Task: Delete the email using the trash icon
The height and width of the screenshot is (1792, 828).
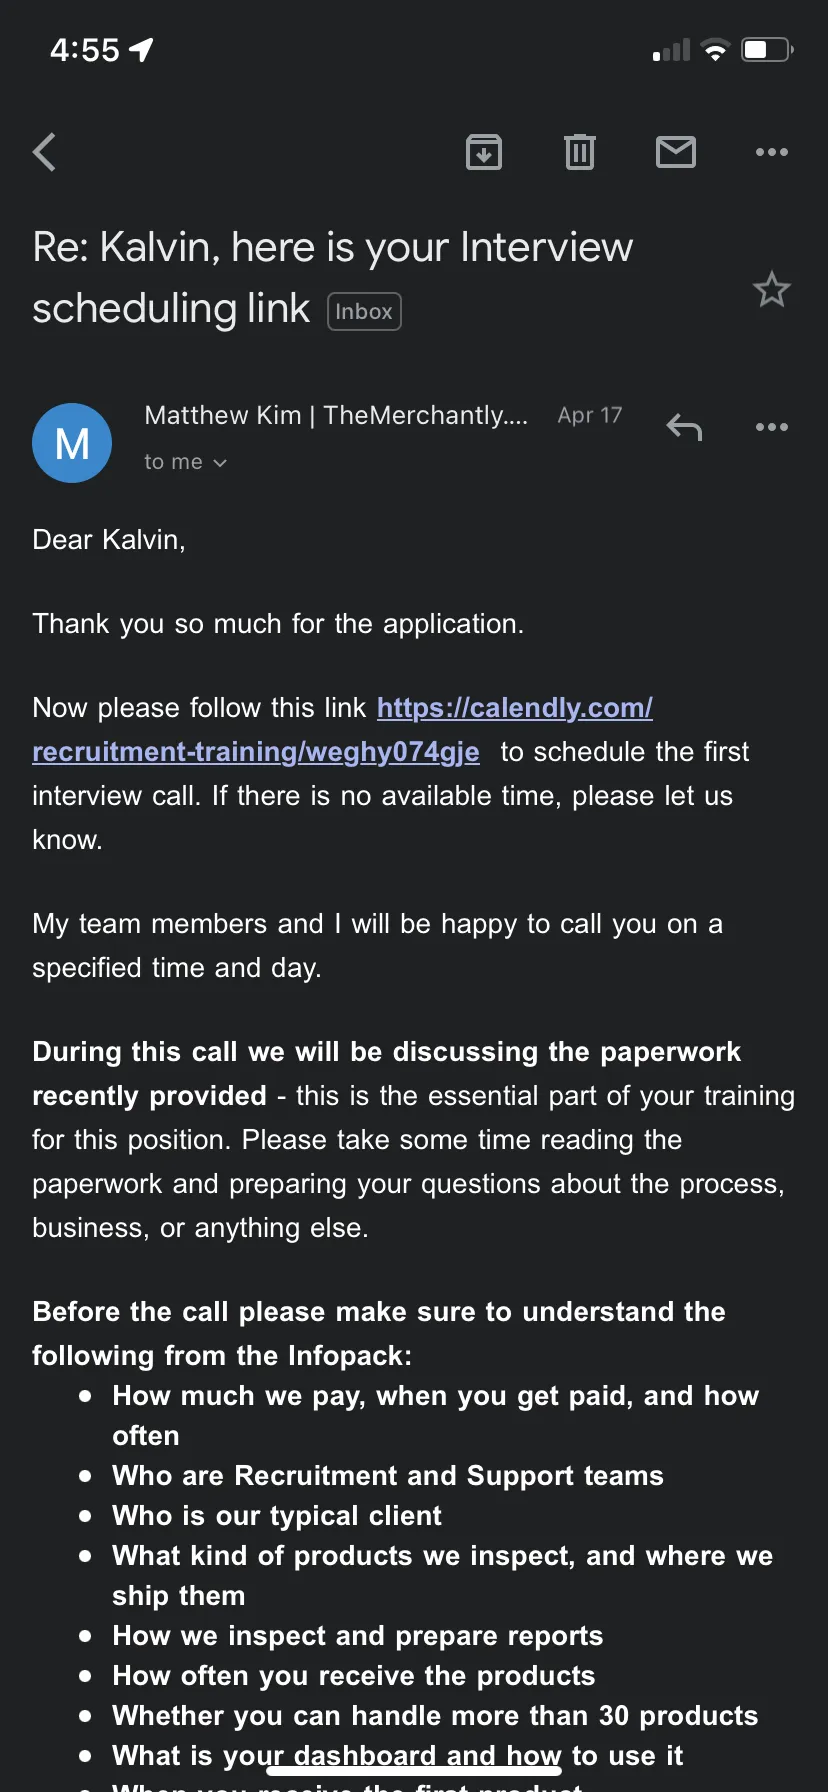Action: pyautogui.click(x=580, y=152)
